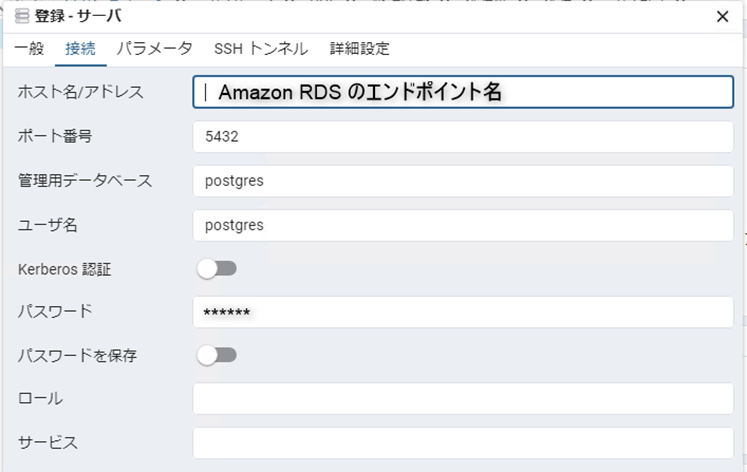
Task: Enable the パスワードを保存 switch
Action: (217, 355)
